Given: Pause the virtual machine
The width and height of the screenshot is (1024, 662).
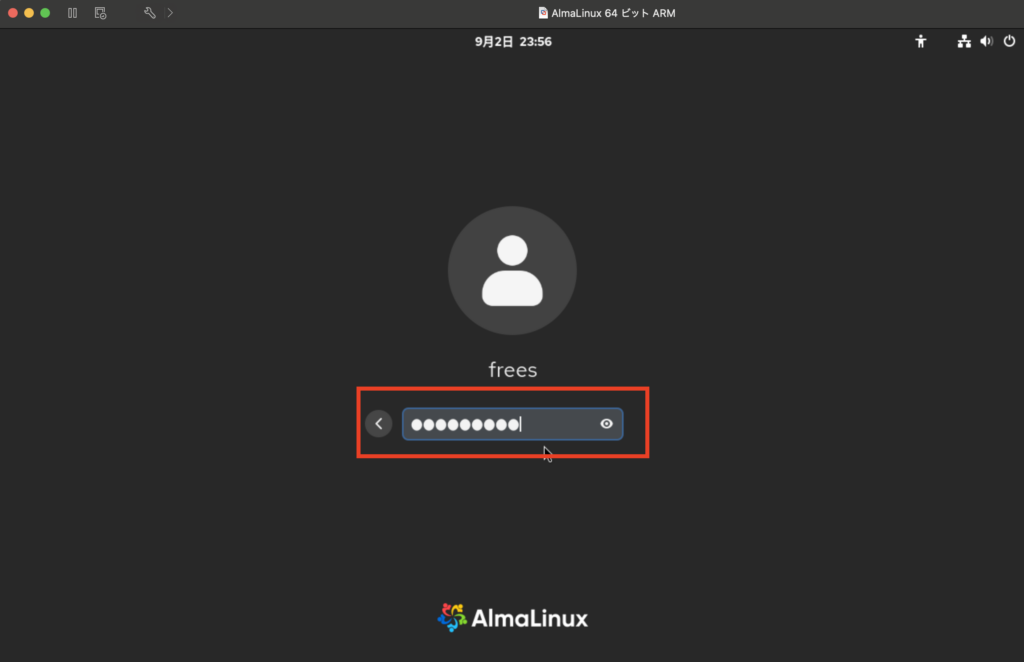Looking at the screenshot, I should point(72,13).
